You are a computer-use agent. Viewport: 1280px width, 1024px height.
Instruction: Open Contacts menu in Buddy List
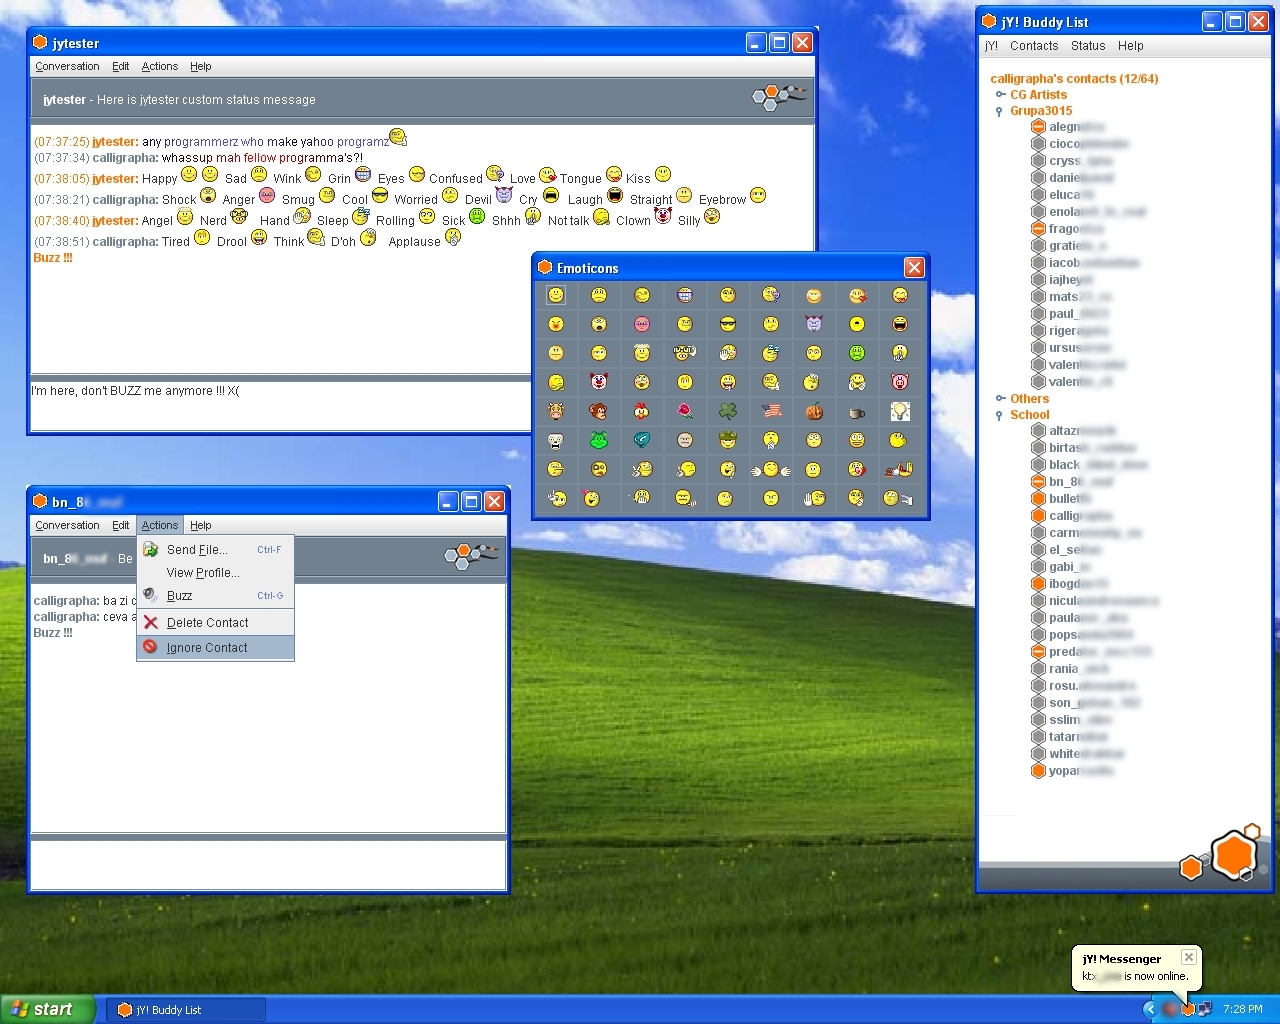click(x=1034, y=46)
